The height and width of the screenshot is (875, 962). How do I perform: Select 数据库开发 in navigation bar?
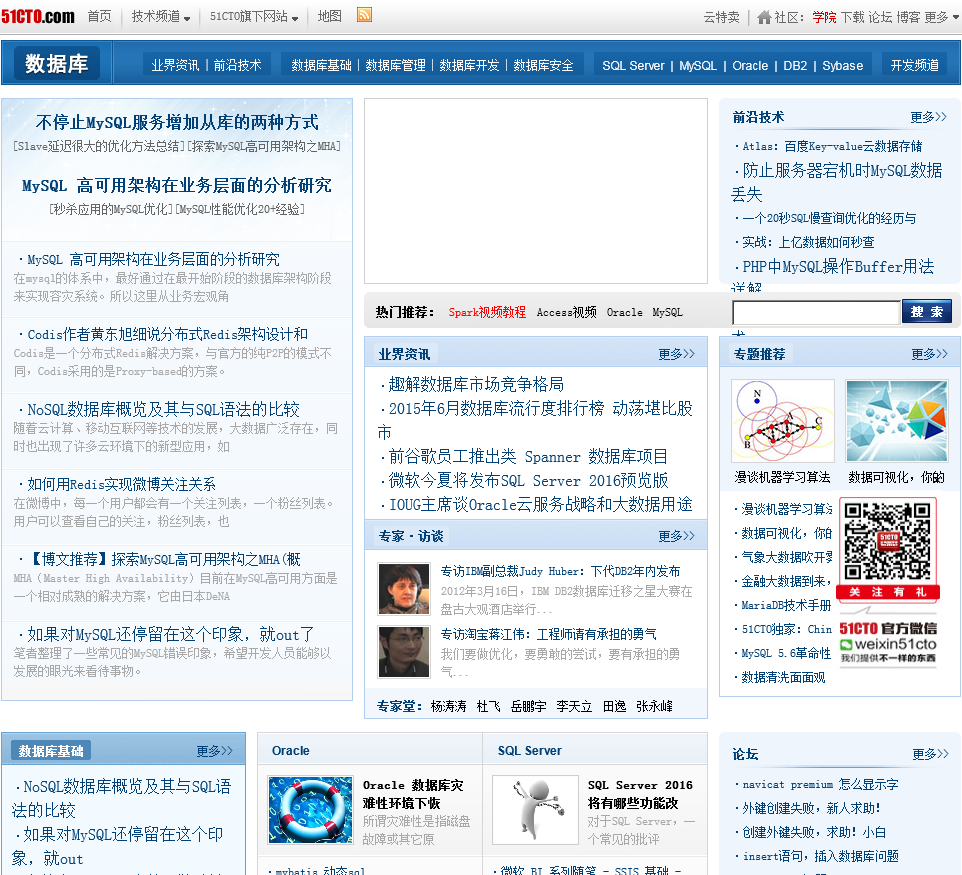click(x=469, y=65)
